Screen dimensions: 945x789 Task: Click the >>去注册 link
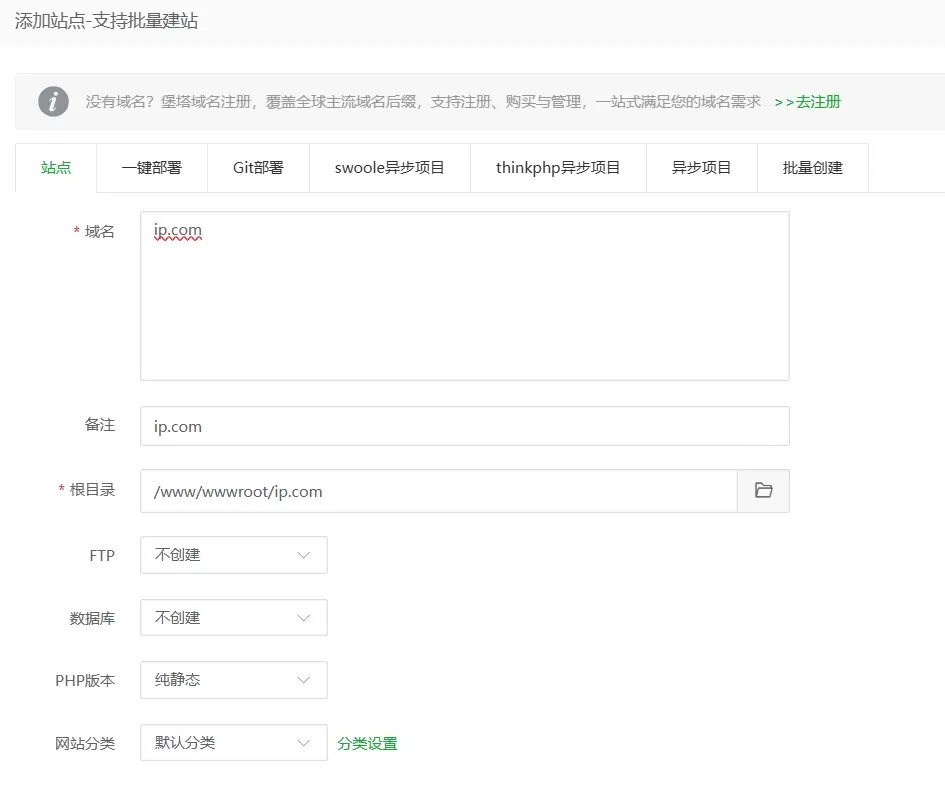coord(808,102)
